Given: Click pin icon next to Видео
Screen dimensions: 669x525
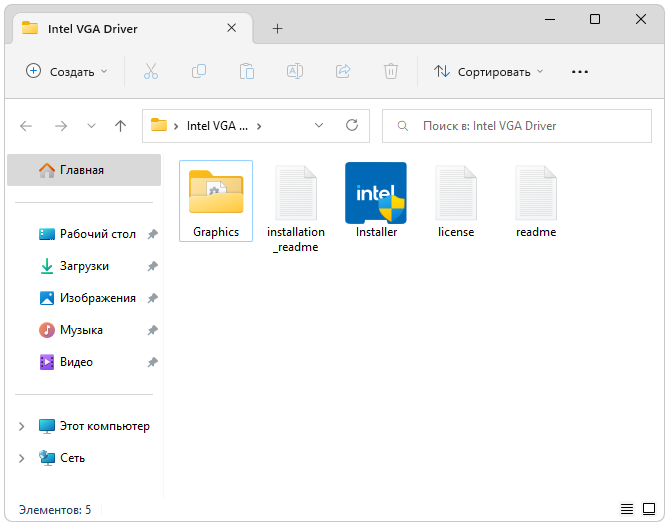Looking at the screenshot, I should 152,362.
